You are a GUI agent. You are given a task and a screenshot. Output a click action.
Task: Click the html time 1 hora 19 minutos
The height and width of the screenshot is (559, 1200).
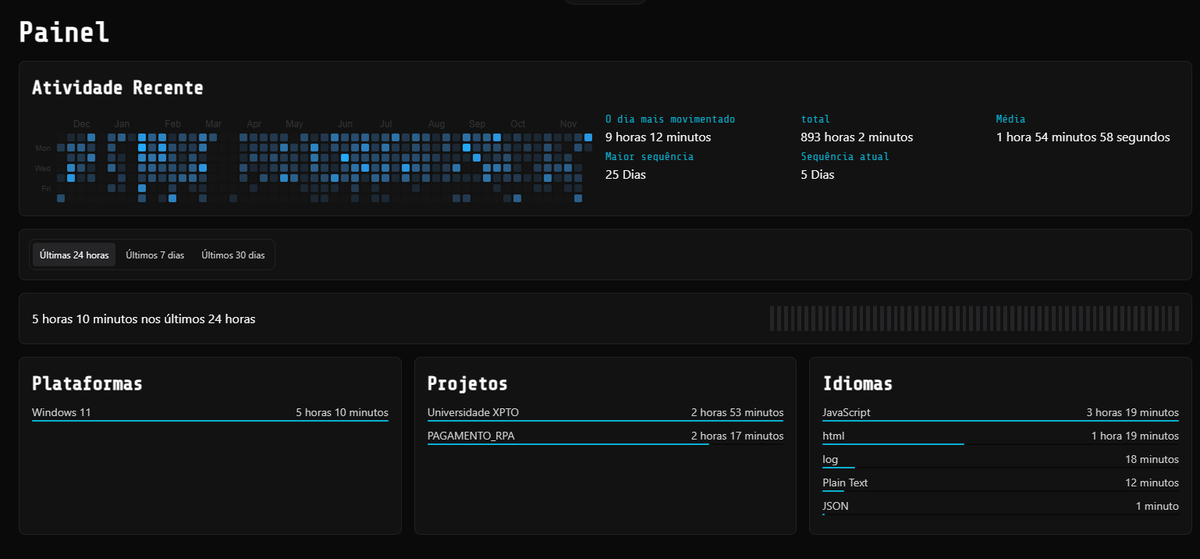1135,435
